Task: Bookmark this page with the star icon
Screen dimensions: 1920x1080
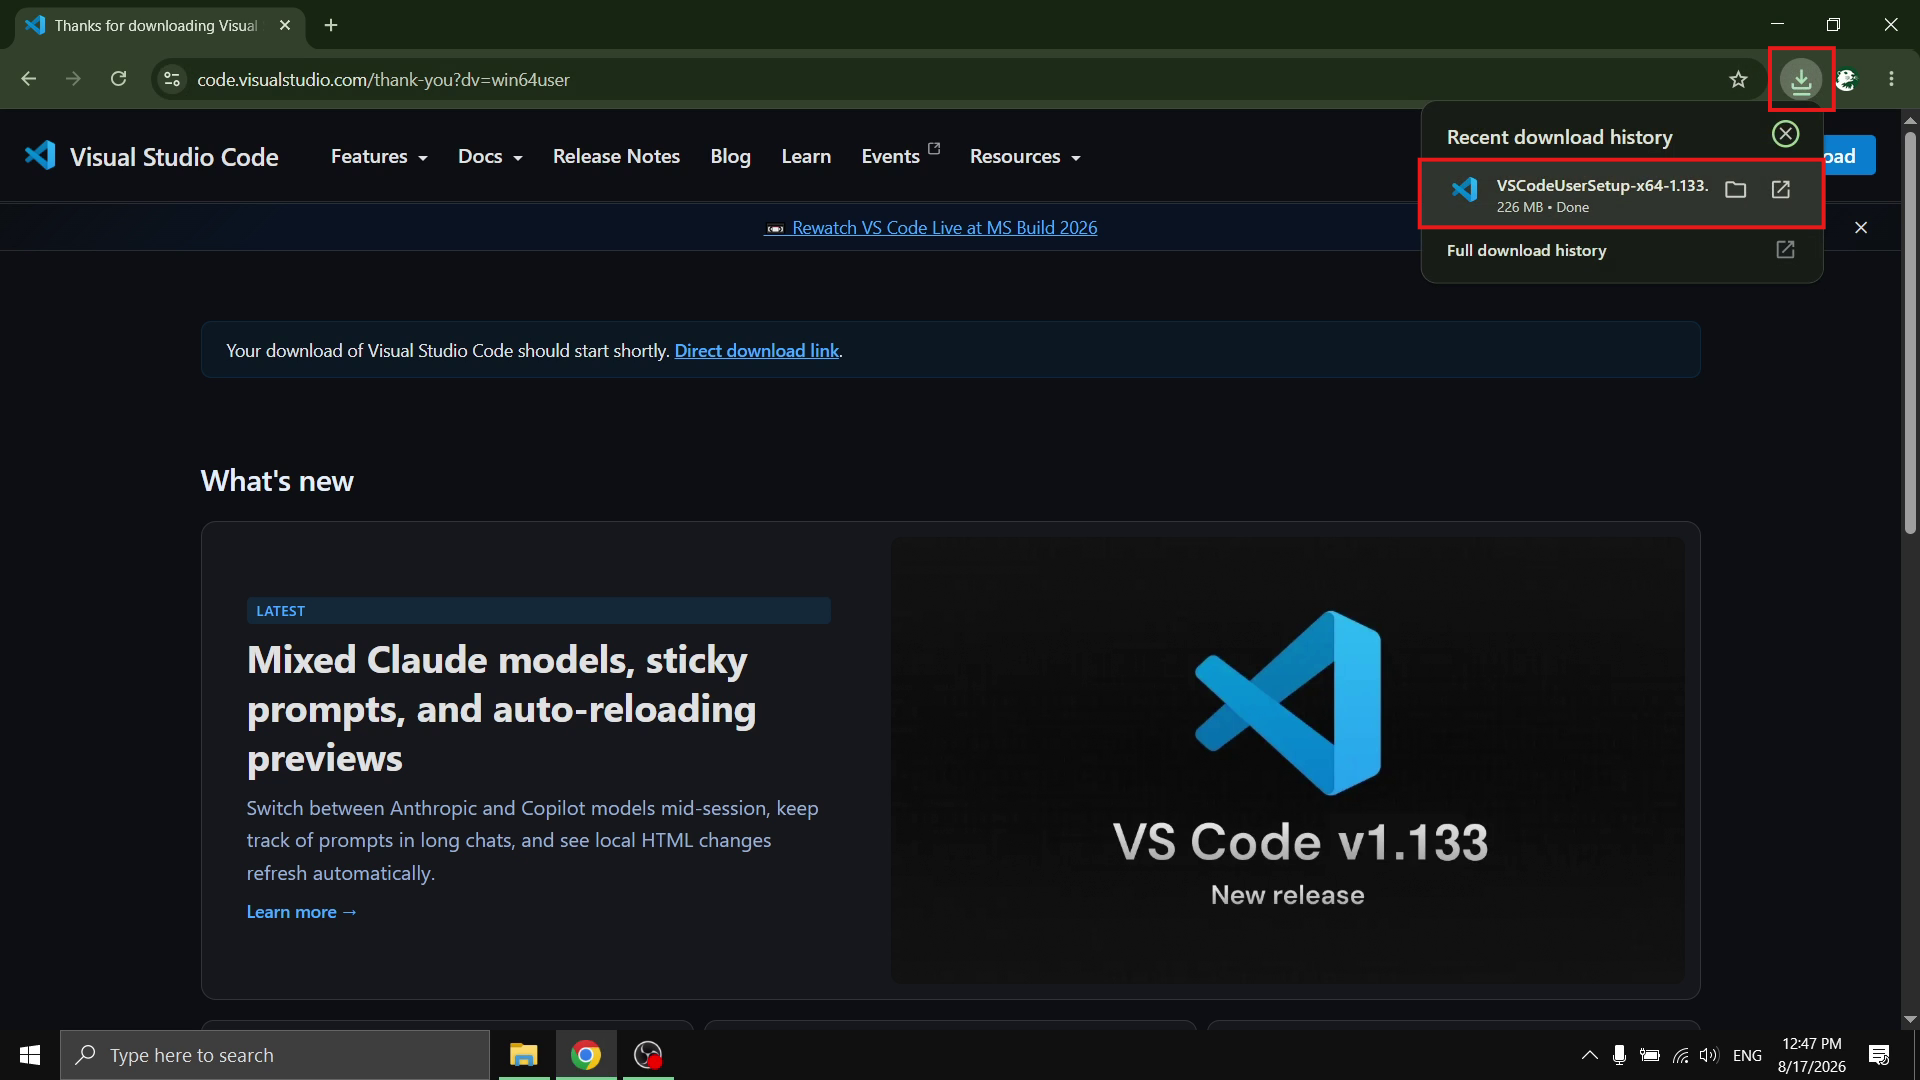Action: tap(1738, 79)
